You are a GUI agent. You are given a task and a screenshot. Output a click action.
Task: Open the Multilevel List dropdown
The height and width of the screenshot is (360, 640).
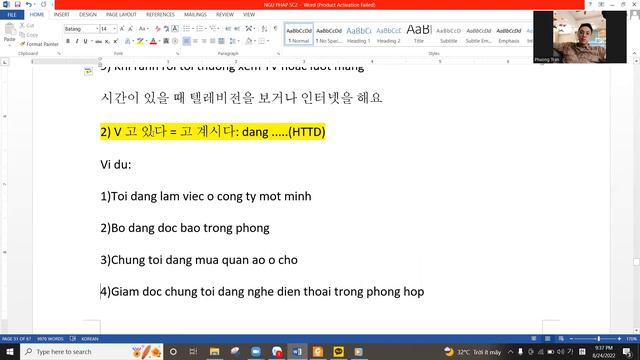tap(213, 29)
